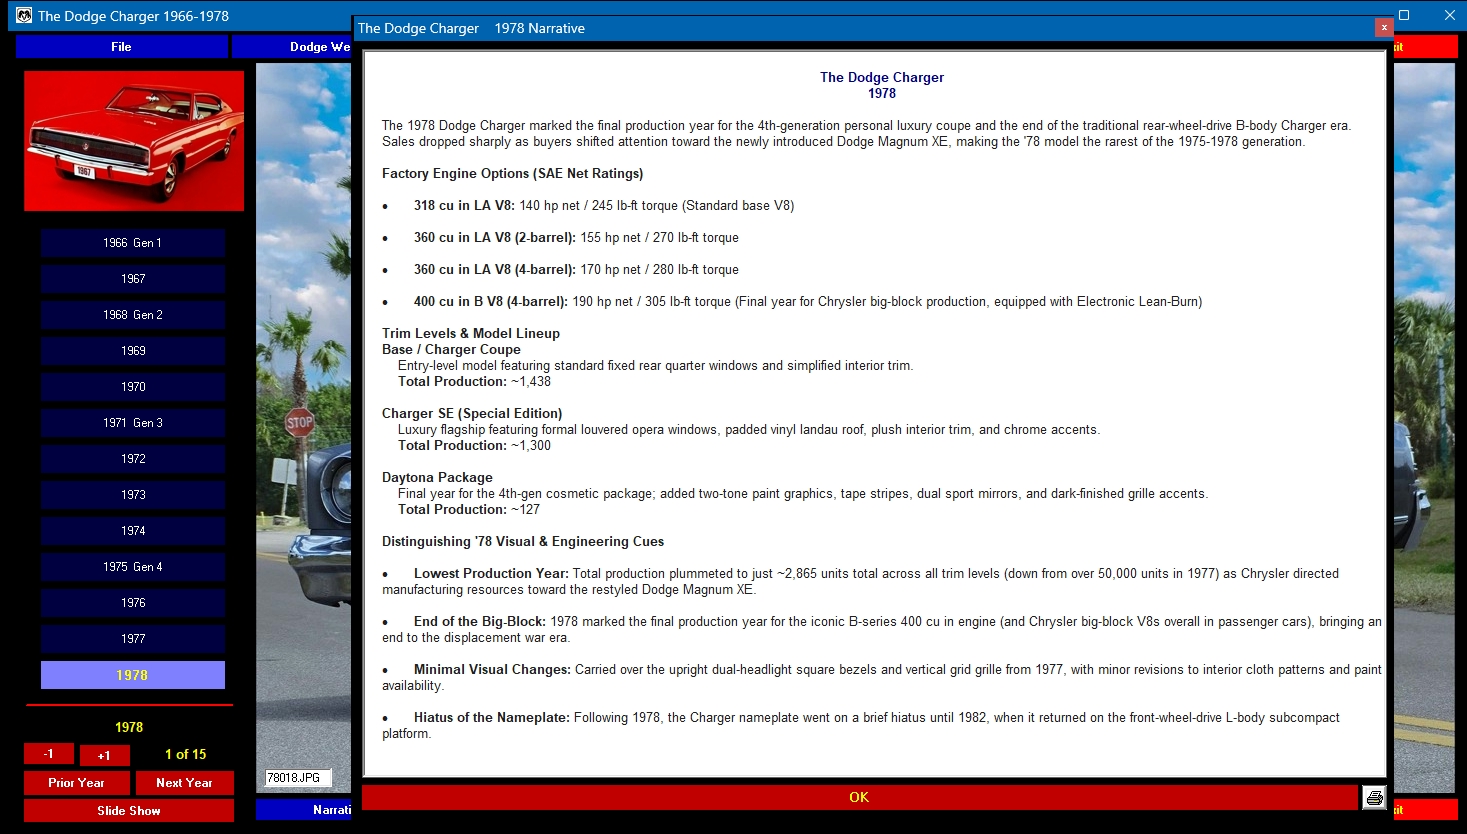This screenshot has width=1467, height=834.
Task: Click the red 1967 Charger thumbnail image
Action: (134, 141)
